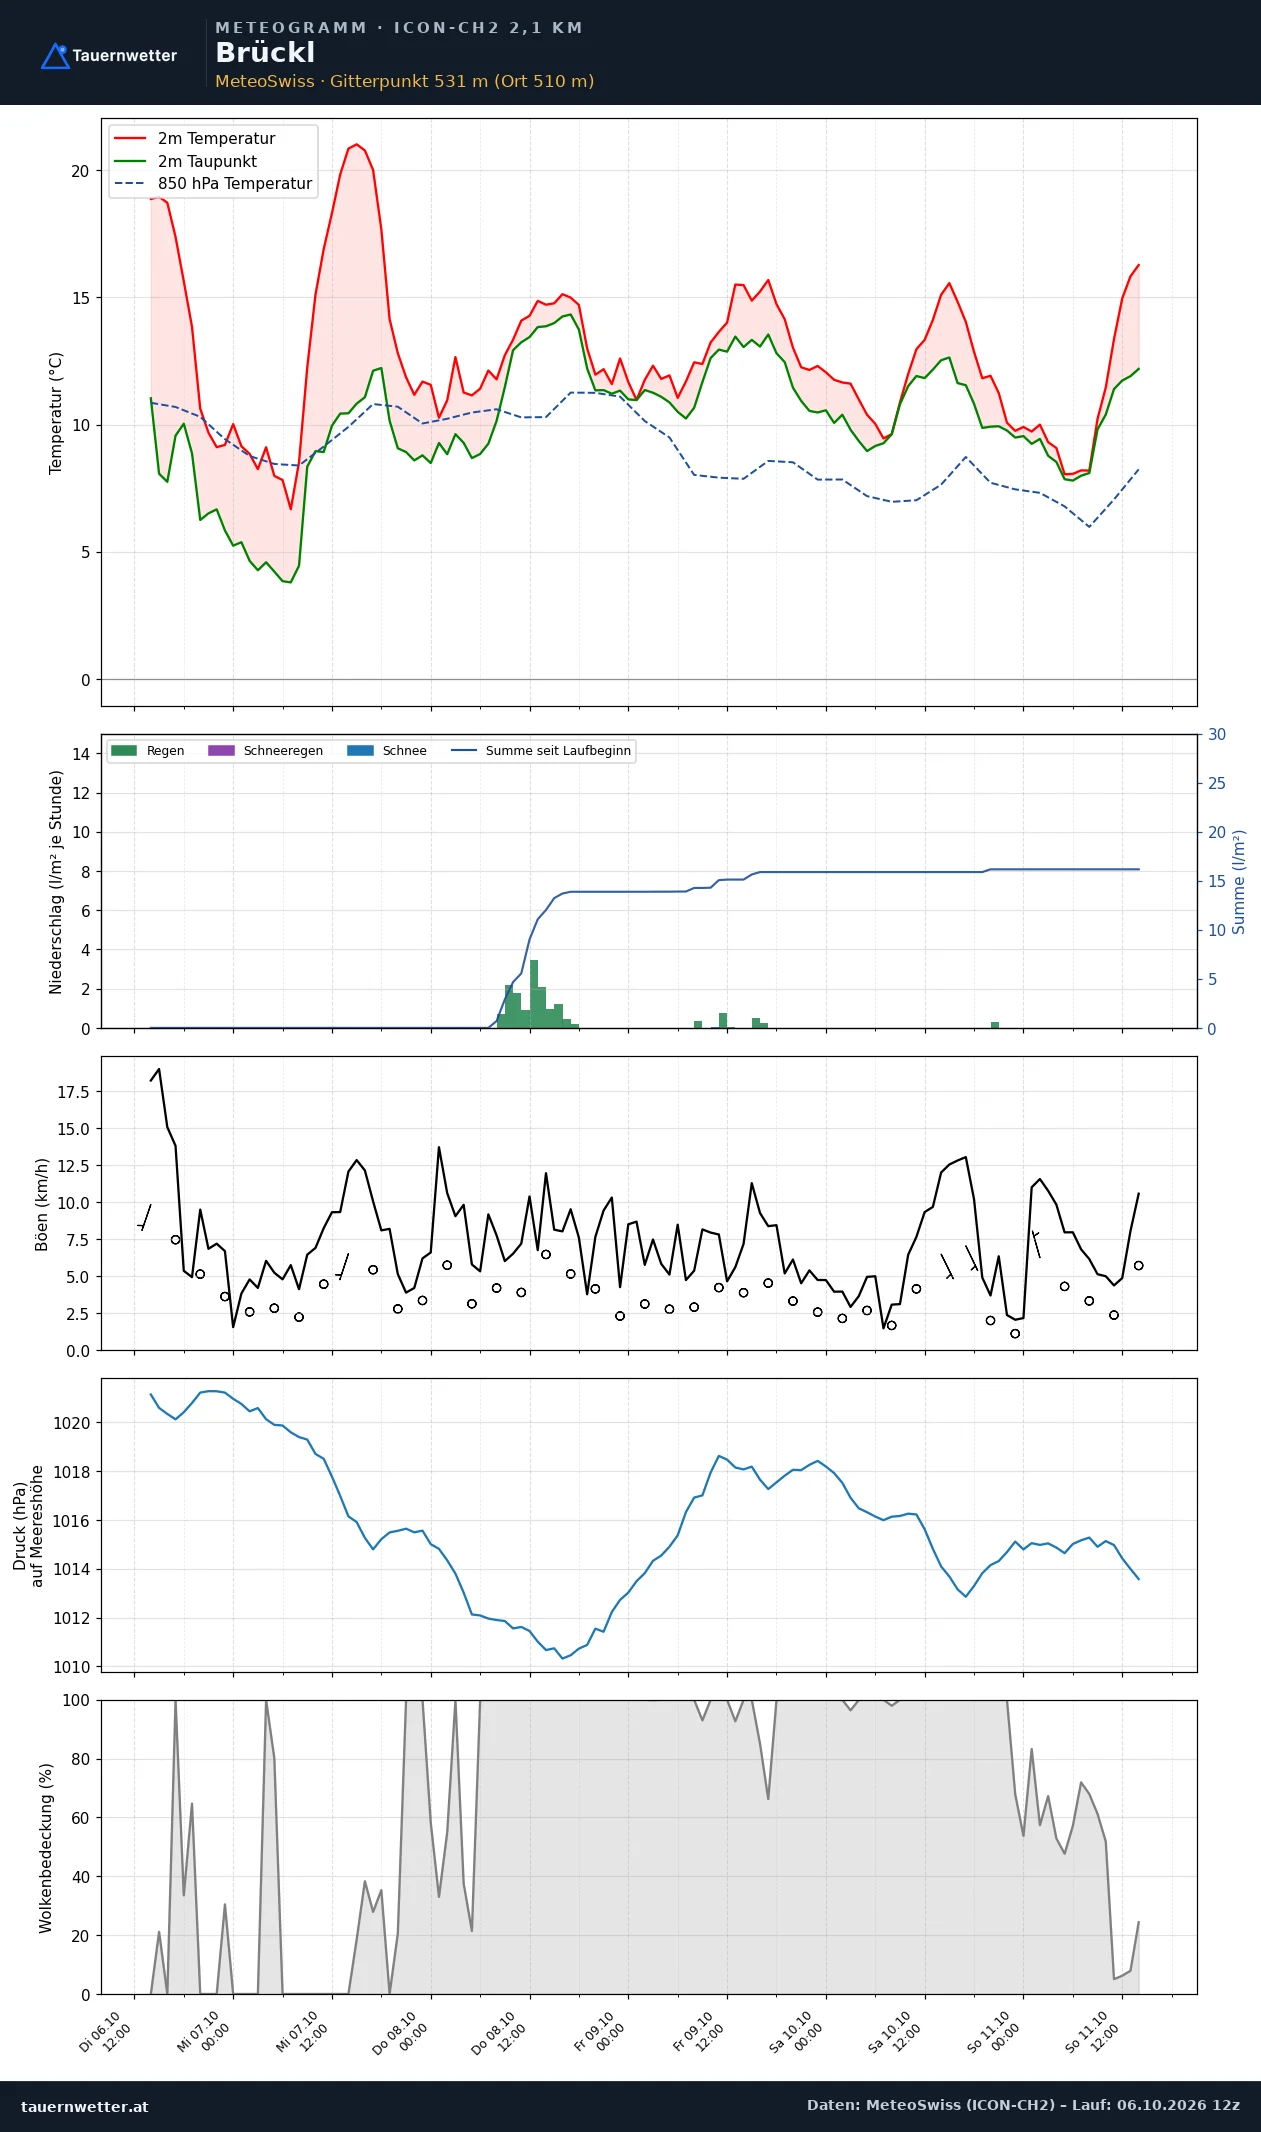The height and width of the screenshot is (2132, 1261).
Task: Click the Daten: MeteoSwiss Lauf 06.10.2026 12z footer
Action: pyautogui.click(x=1023, y=2105)
